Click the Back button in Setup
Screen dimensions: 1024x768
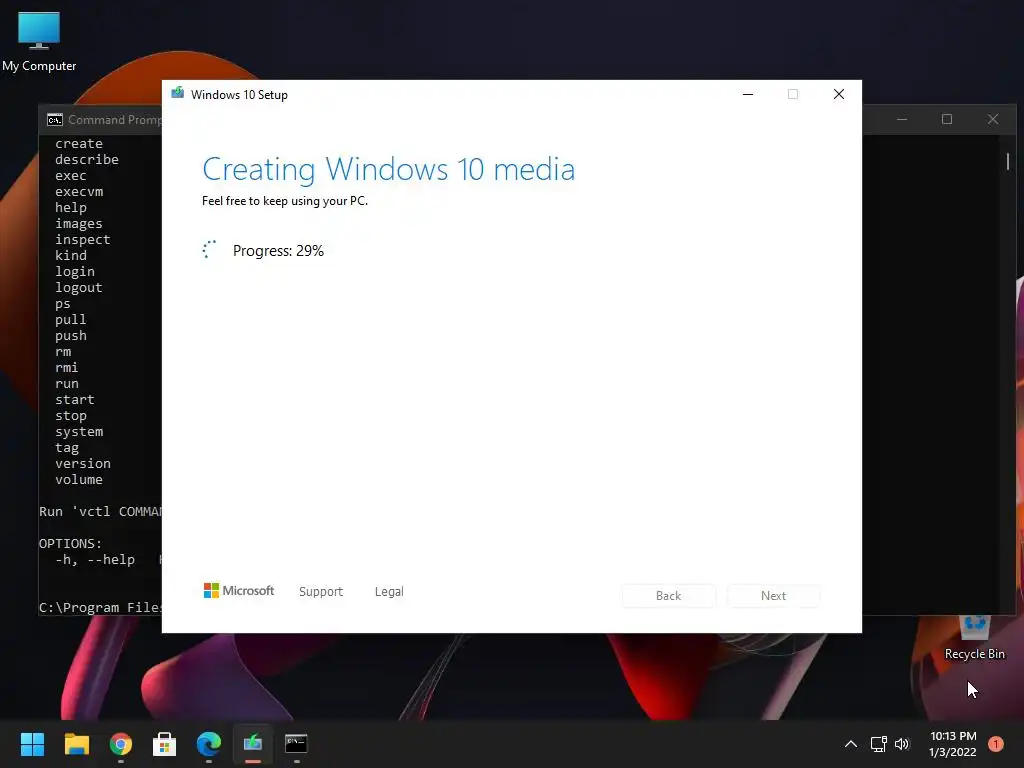[x=669, y=596]
